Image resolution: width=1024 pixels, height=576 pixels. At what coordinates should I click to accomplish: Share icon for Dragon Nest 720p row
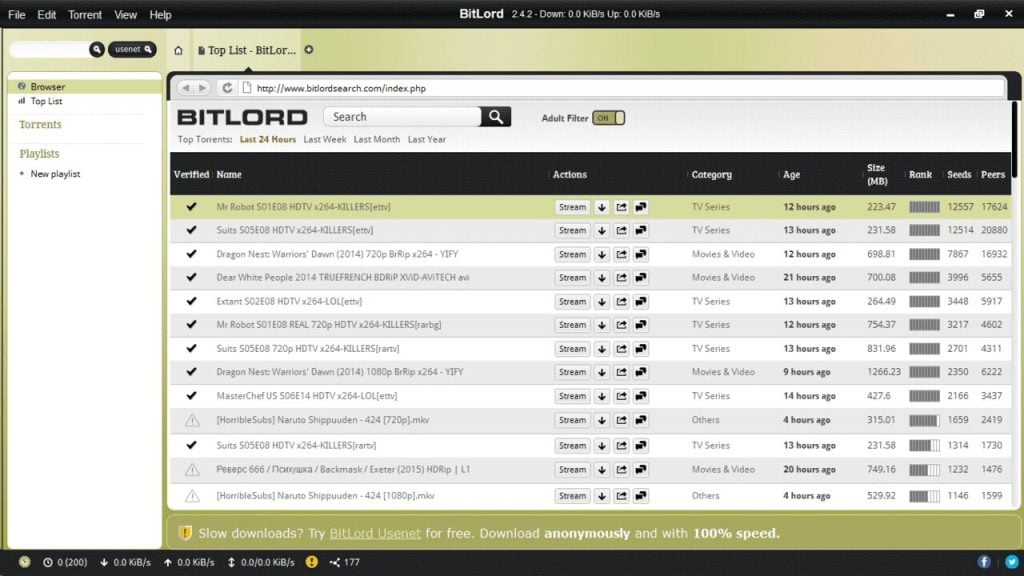click(x=621, y=254)
